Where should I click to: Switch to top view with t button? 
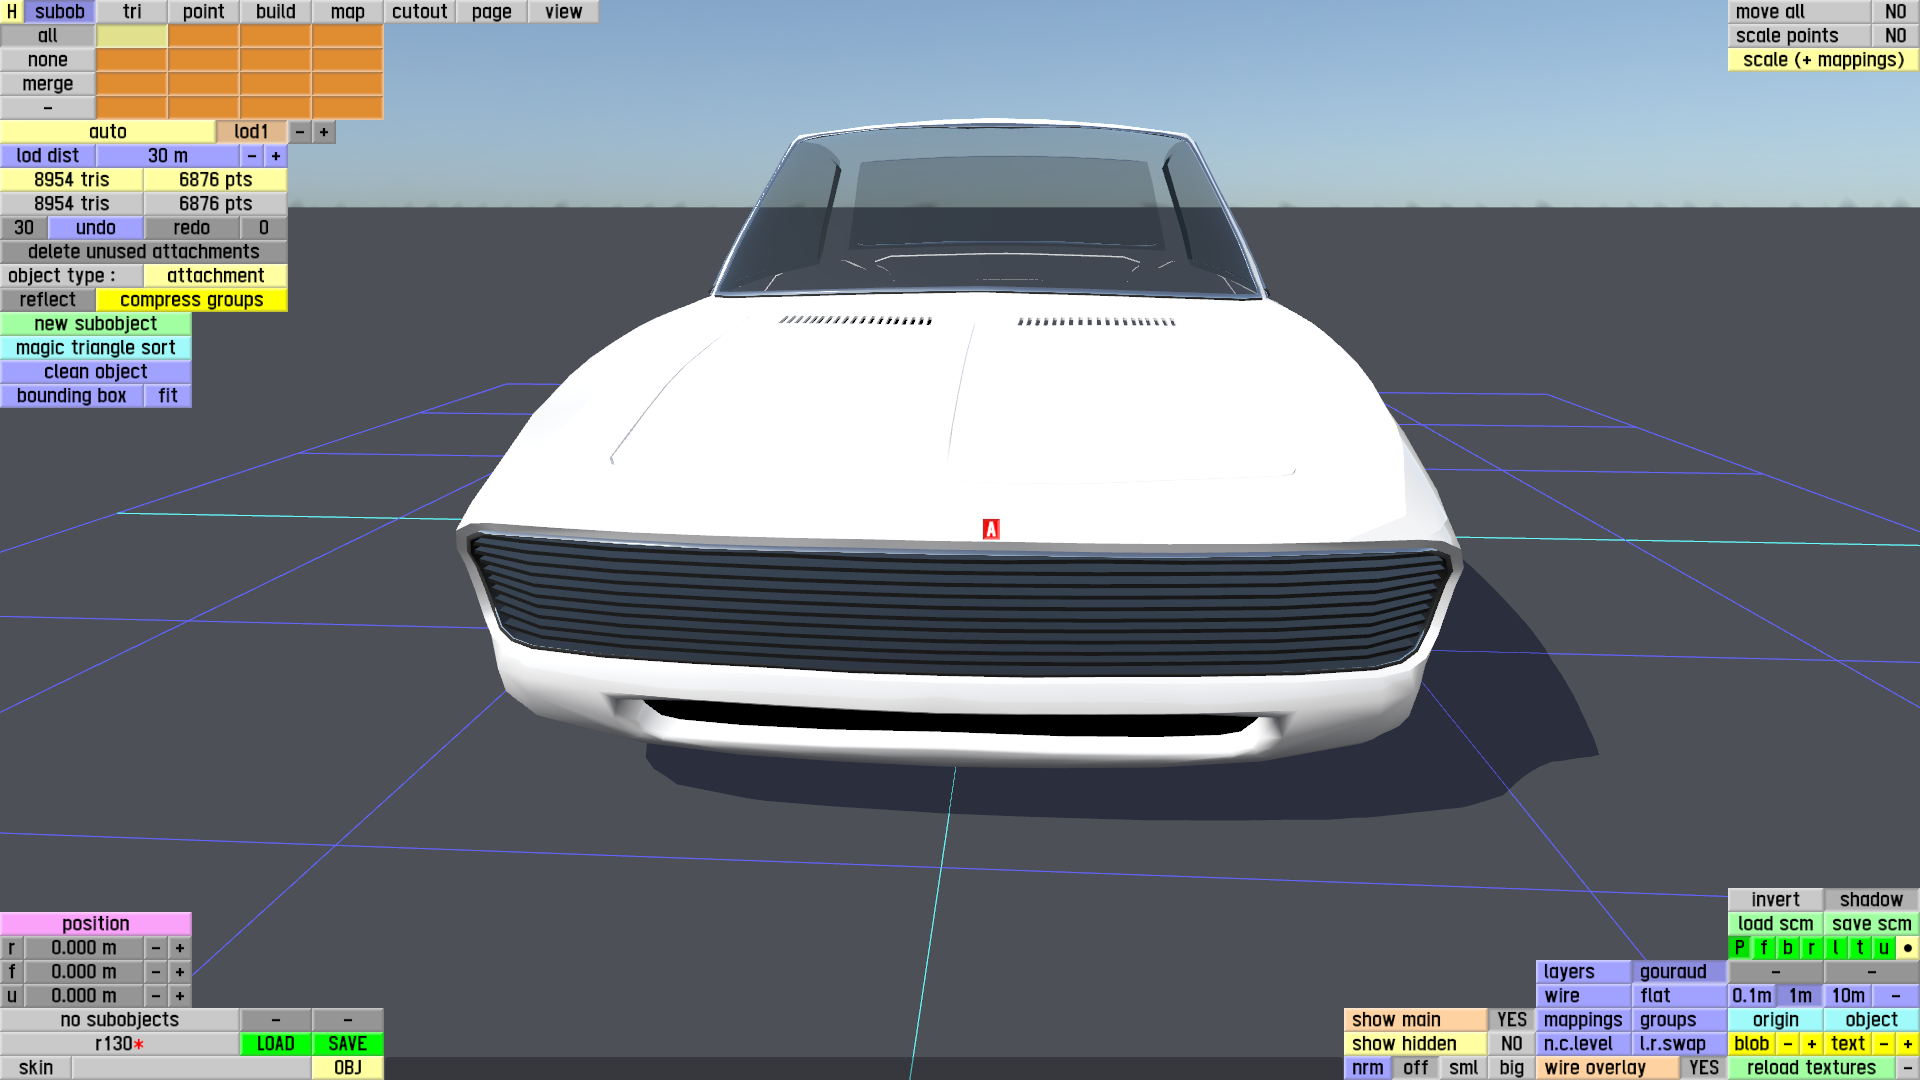pyautogui.click(x=1860, y=948)
